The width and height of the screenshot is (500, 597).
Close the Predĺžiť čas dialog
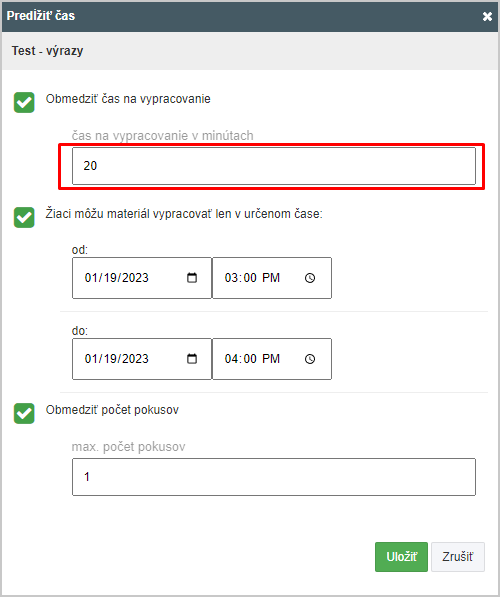tap(487, 16)
